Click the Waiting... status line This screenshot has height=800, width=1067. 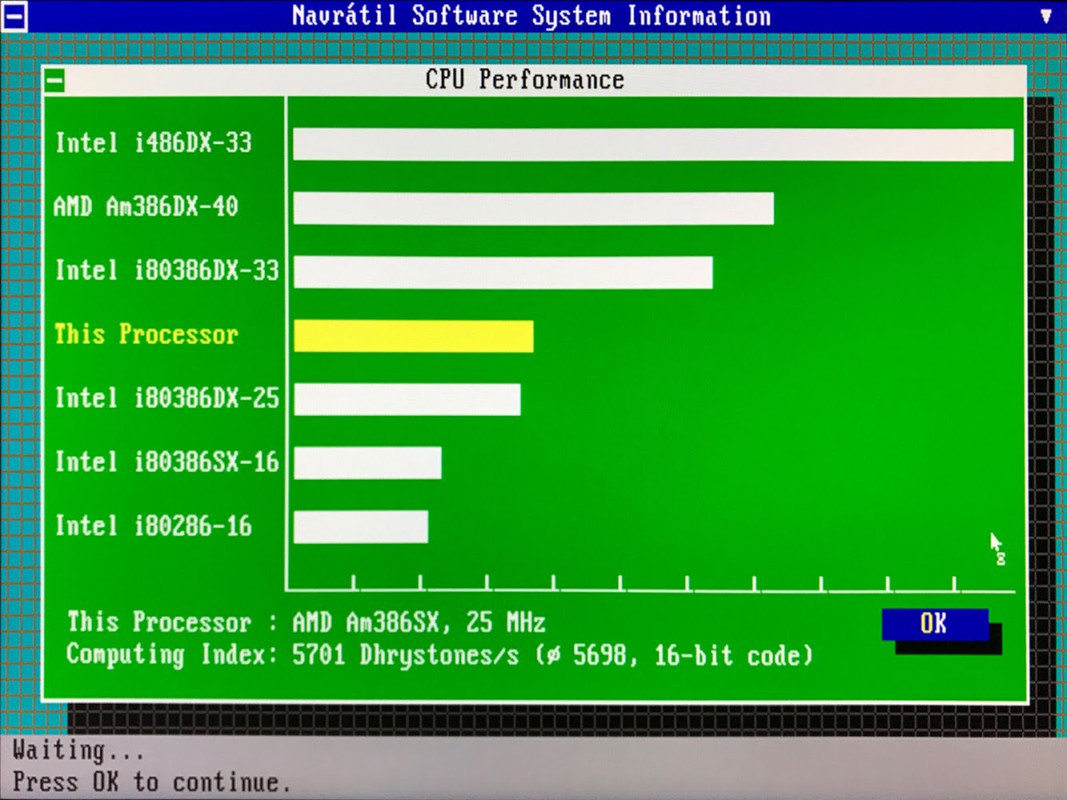[x=78, y=750]
